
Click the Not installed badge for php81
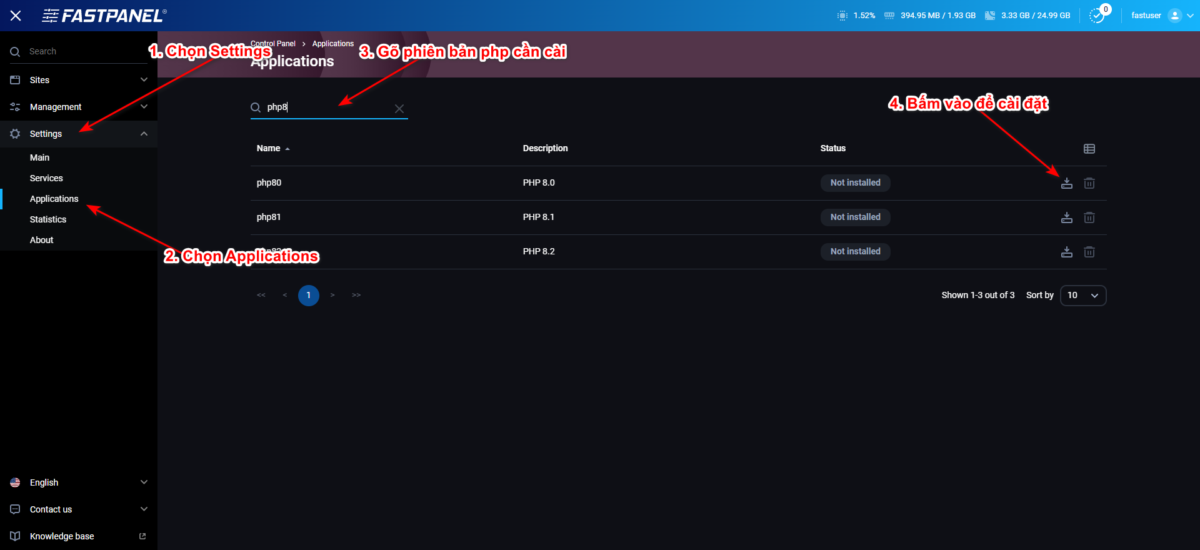855,217
